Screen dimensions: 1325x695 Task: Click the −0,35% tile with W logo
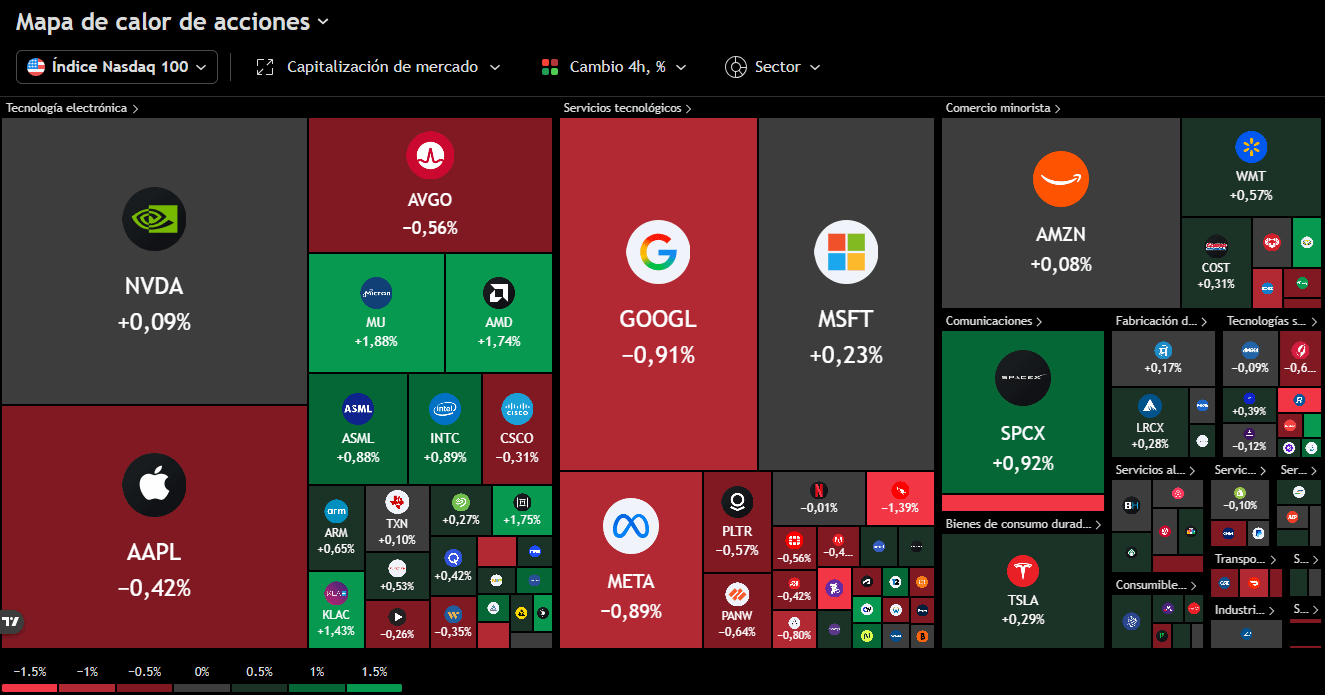[x=454, y=620]
